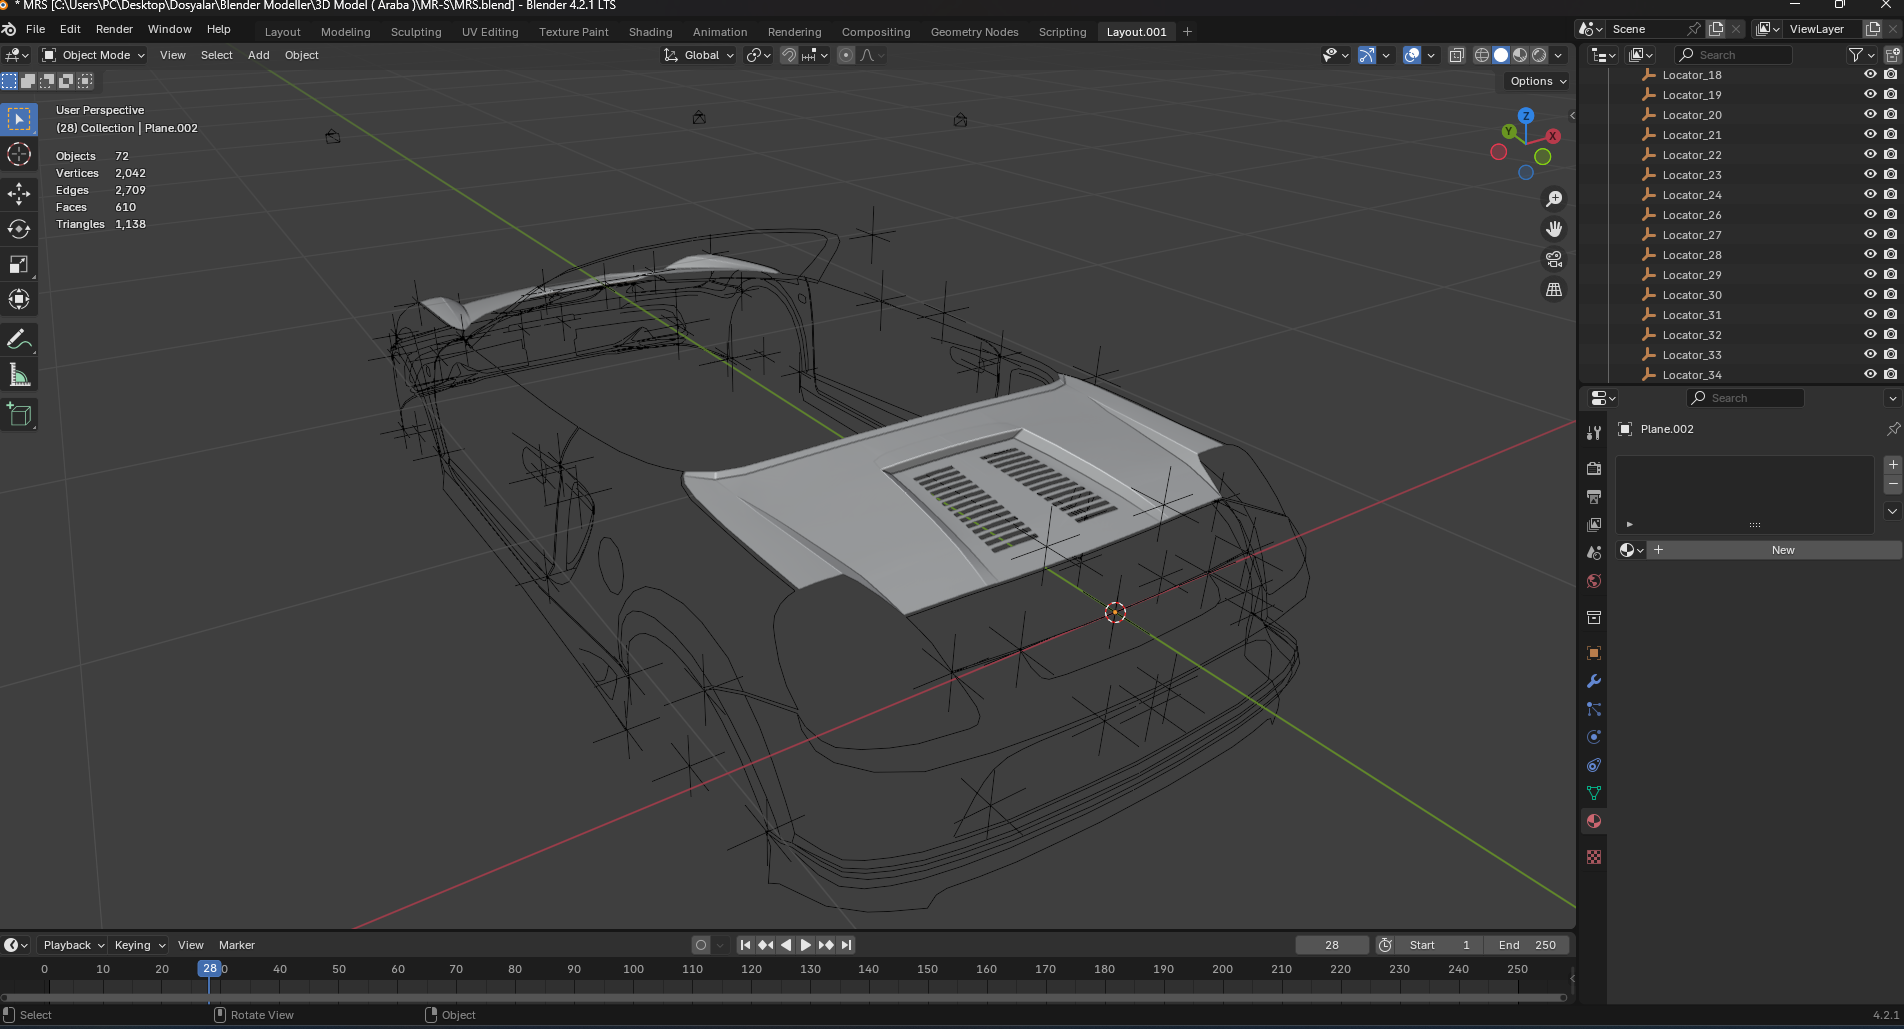Select the Measure tool
This screenshot has height=1029, width=1904.
pos(19,376)
